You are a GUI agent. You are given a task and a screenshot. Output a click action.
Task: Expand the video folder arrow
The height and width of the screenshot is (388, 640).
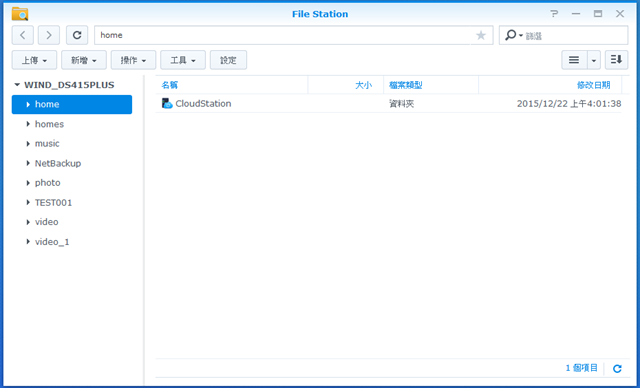coord(28,222)
